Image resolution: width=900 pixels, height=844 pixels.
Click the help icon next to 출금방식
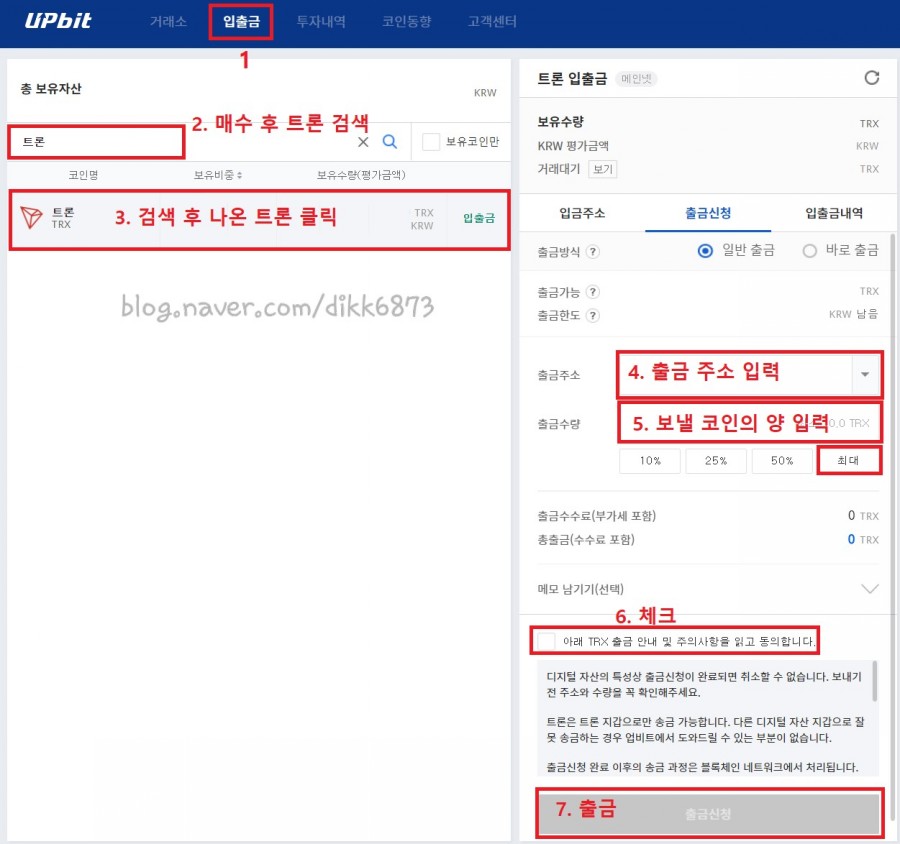pyautogui.click(x=593, y=251)
